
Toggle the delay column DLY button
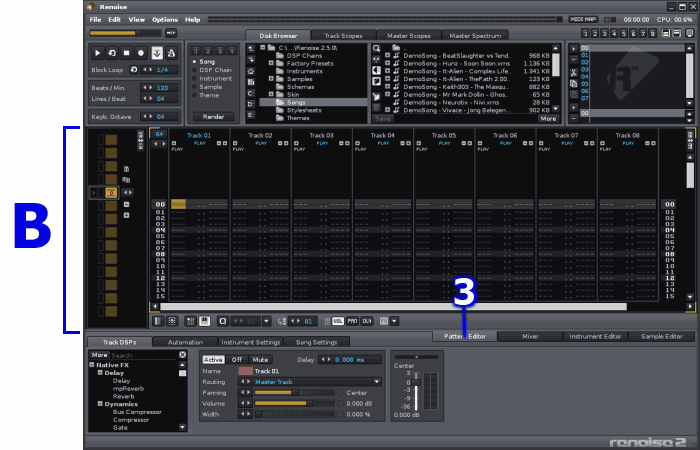367,321
